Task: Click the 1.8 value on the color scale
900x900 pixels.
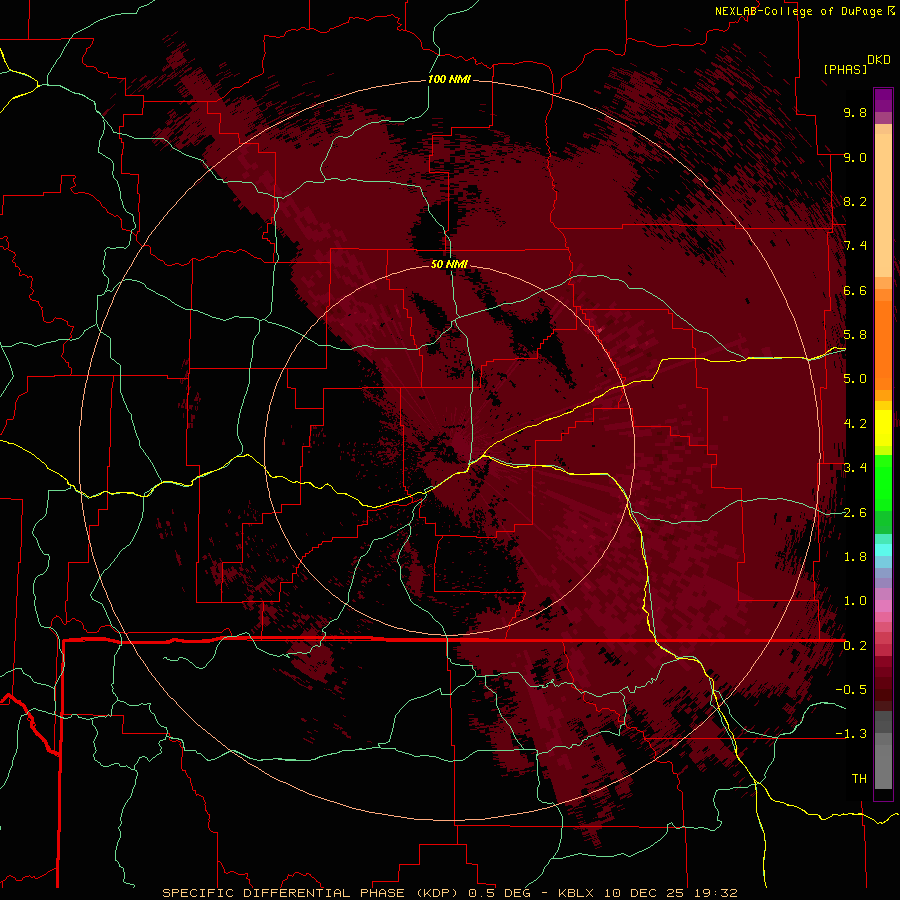Action: point(855,557)
